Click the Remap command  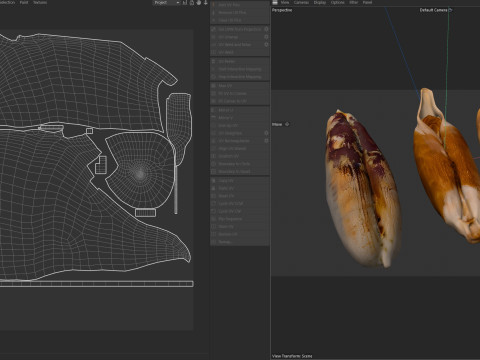(240, 242)
